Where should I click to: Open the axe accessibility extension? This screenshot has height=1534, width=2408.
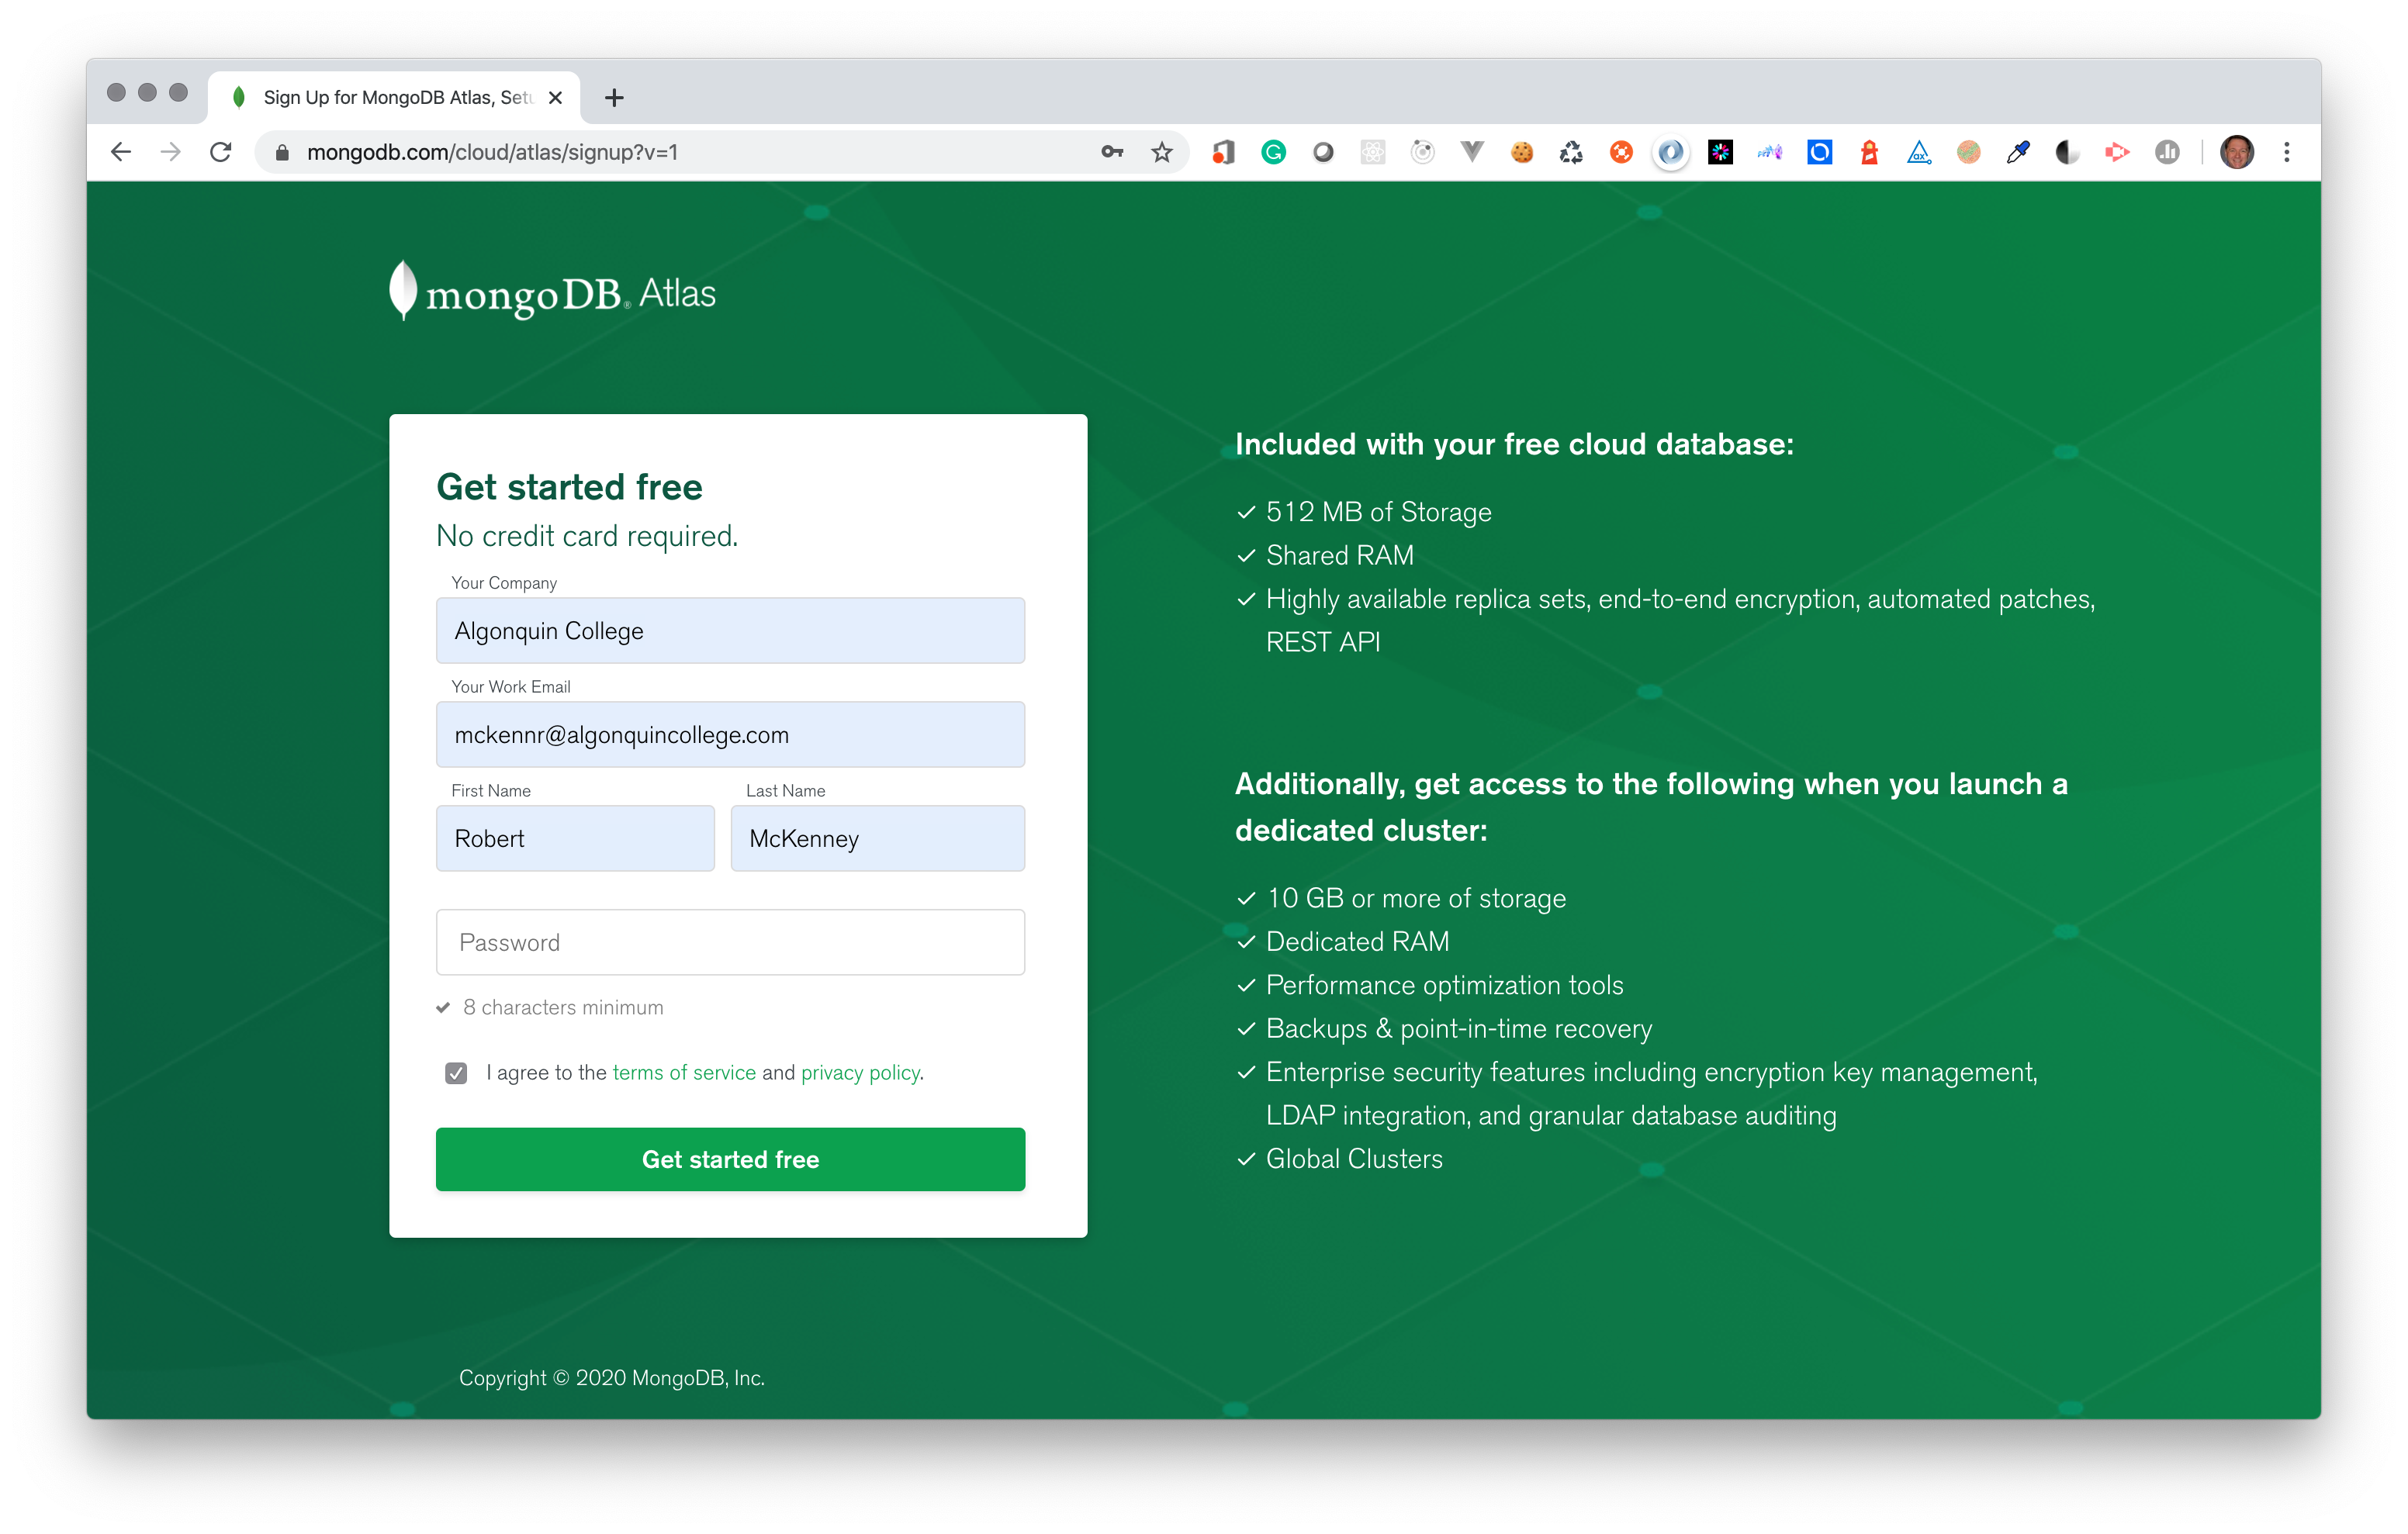[x=1919, y=152]
